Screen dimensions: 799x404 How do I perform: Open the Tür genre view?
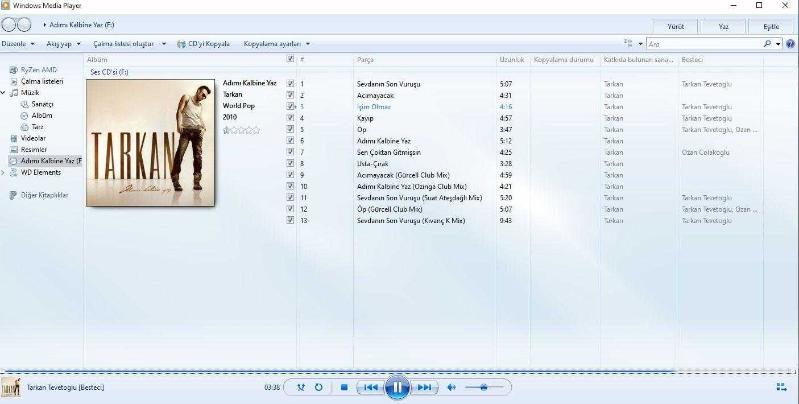[37, 127]
